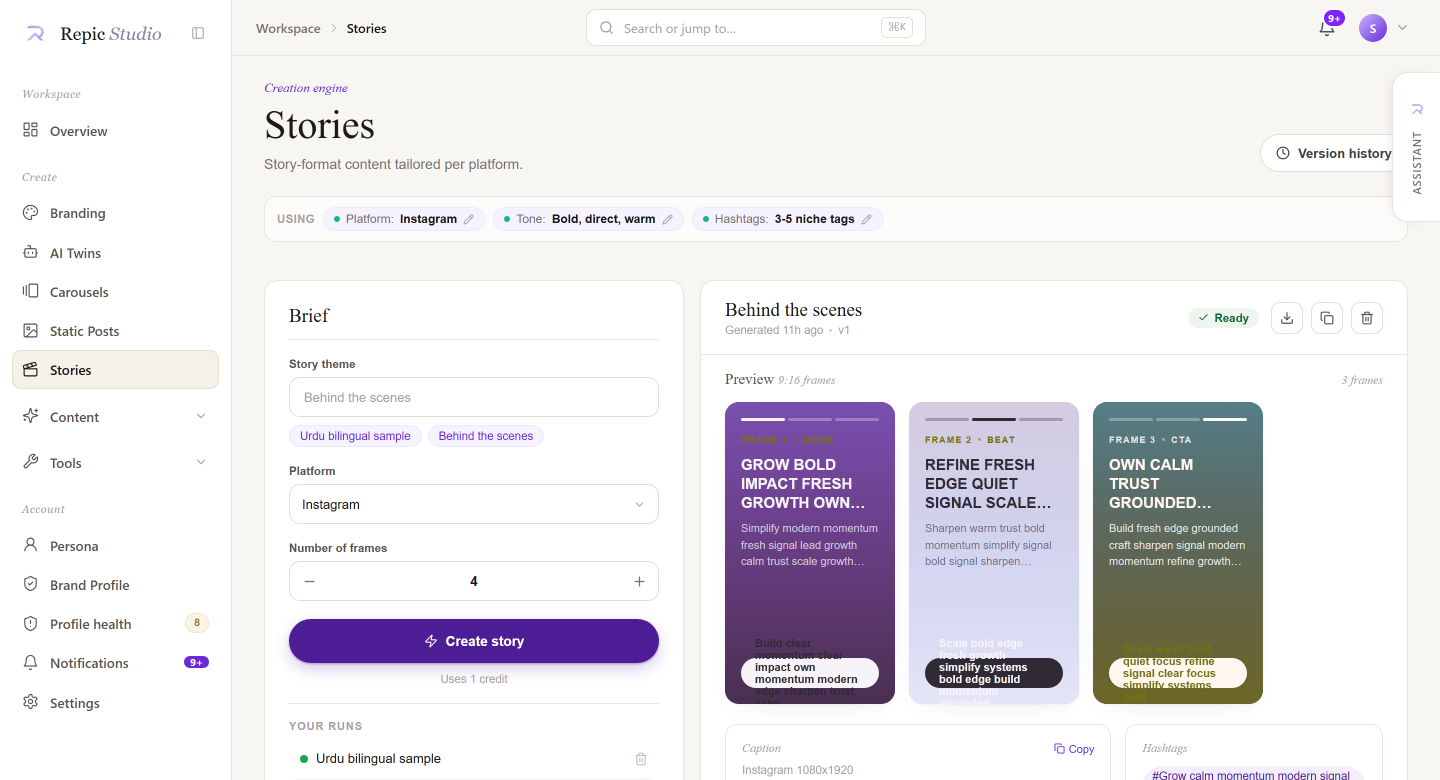Delete the Urdu bilingual sample run
Screen dimensions: 1440x780
[x=641, y=759]
